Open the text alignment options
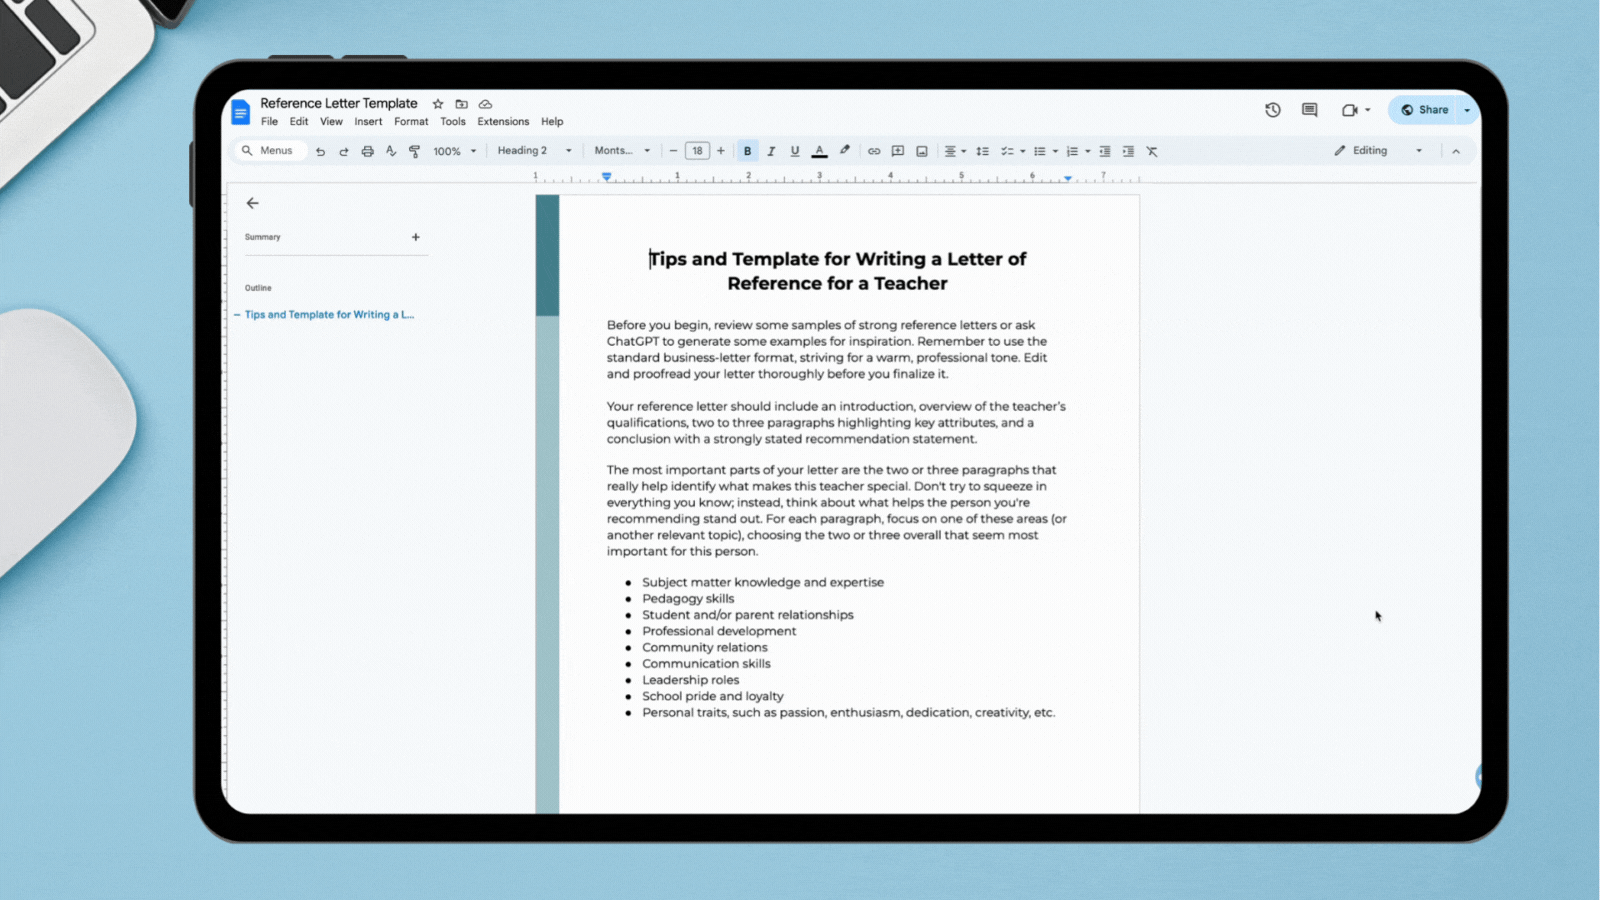 (955, 151)
